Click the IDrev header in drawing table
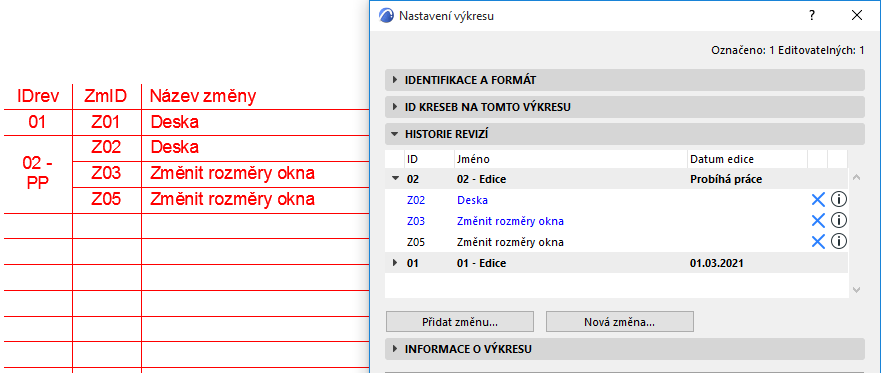Screen dimensions: 881x373 click(38, 97)
